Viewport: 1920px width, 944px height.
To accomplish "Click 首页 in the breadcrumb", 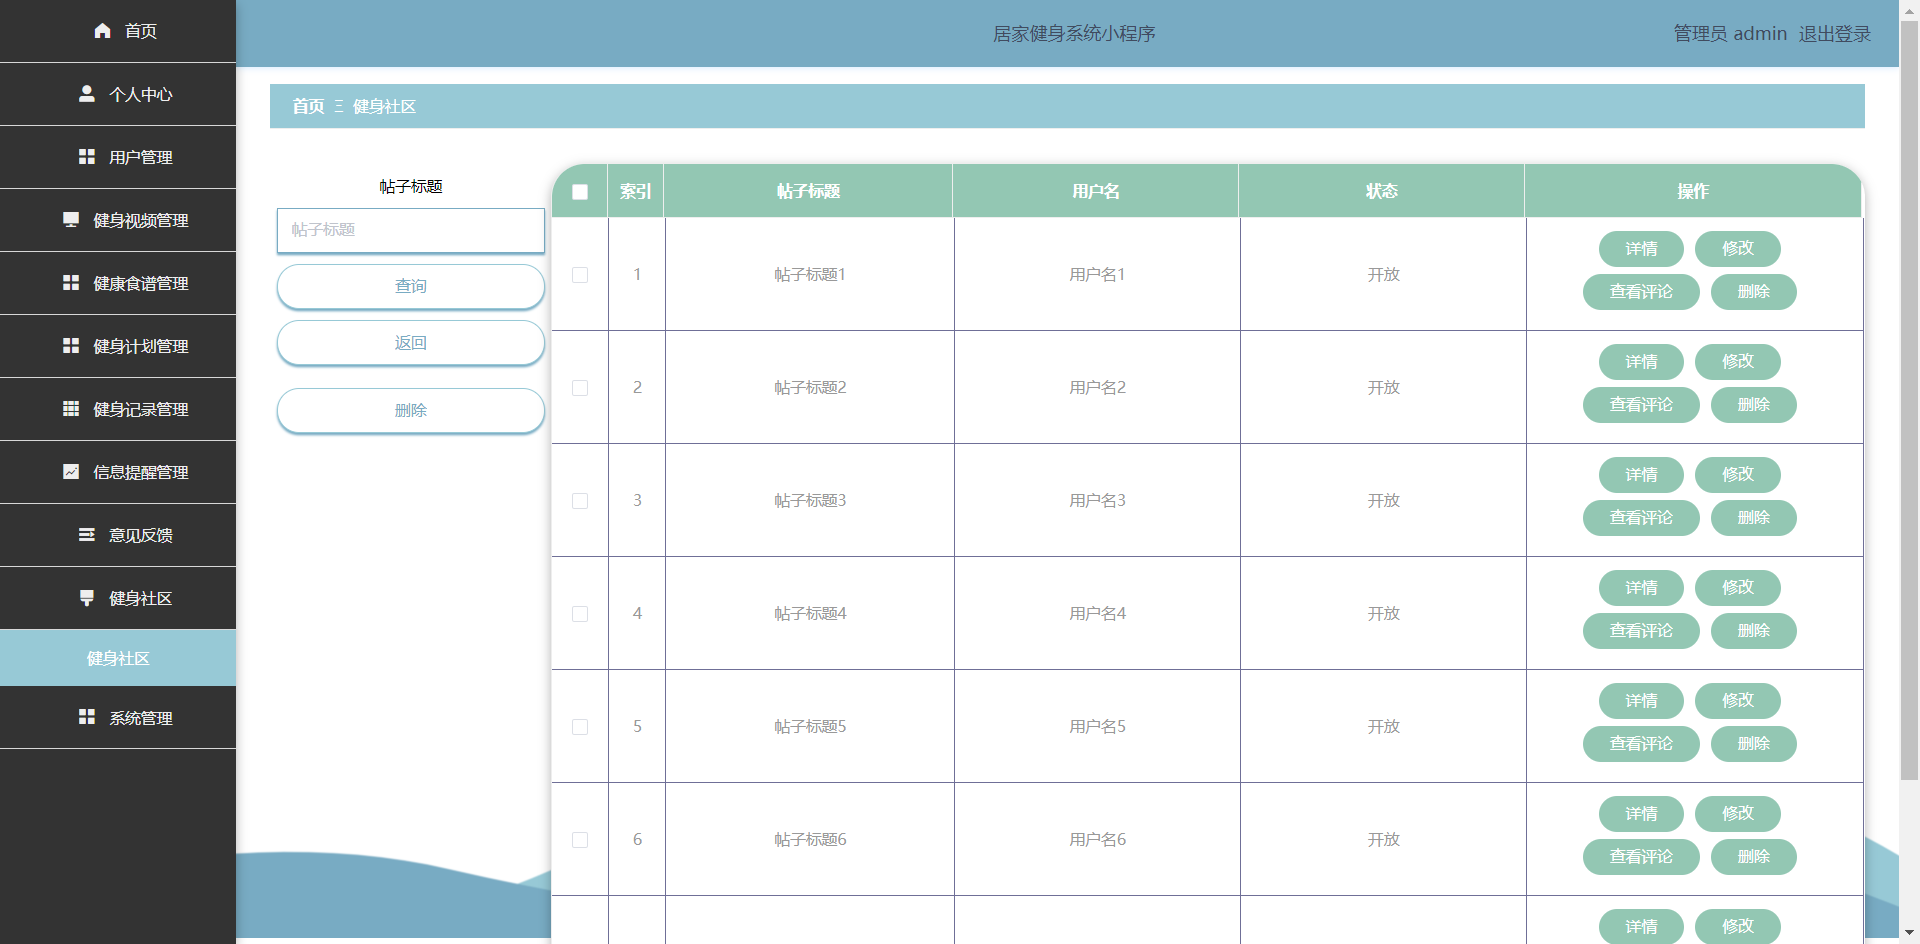I will click(308, 106).
